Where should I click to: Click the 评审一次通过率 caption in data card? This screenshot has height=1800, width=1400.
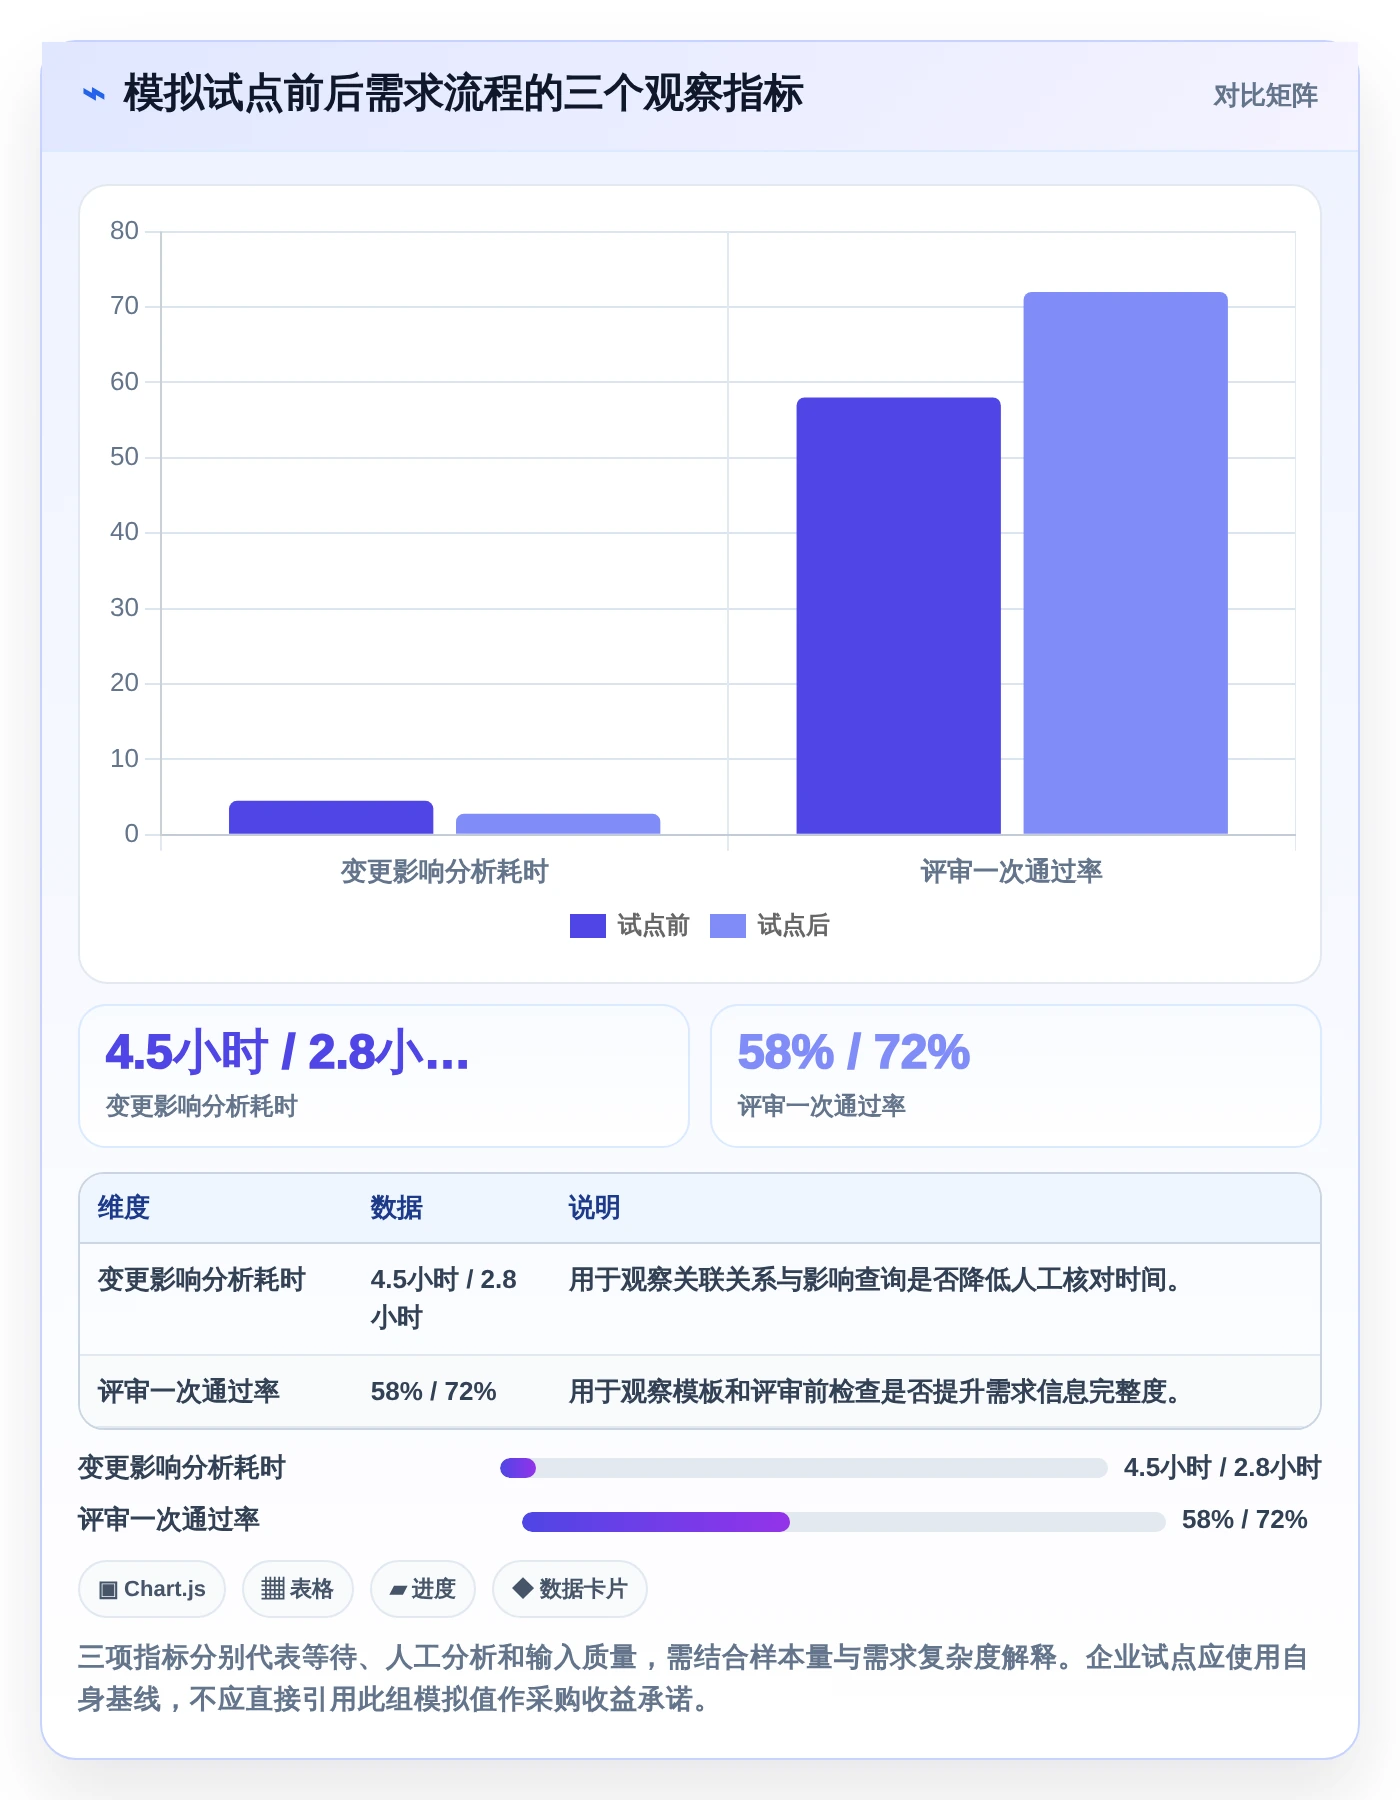click(x=822, y=1106)
